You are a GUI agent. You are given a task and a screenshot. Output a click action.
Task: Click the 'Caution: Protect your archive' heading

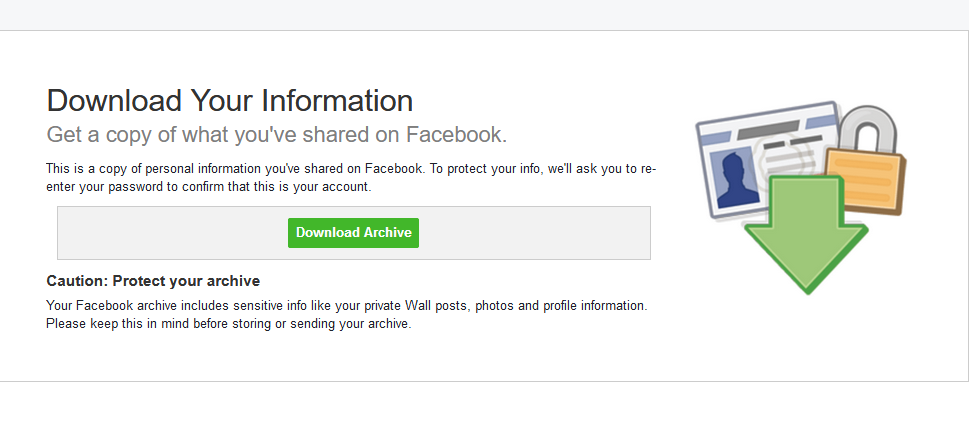coord(153,281)
